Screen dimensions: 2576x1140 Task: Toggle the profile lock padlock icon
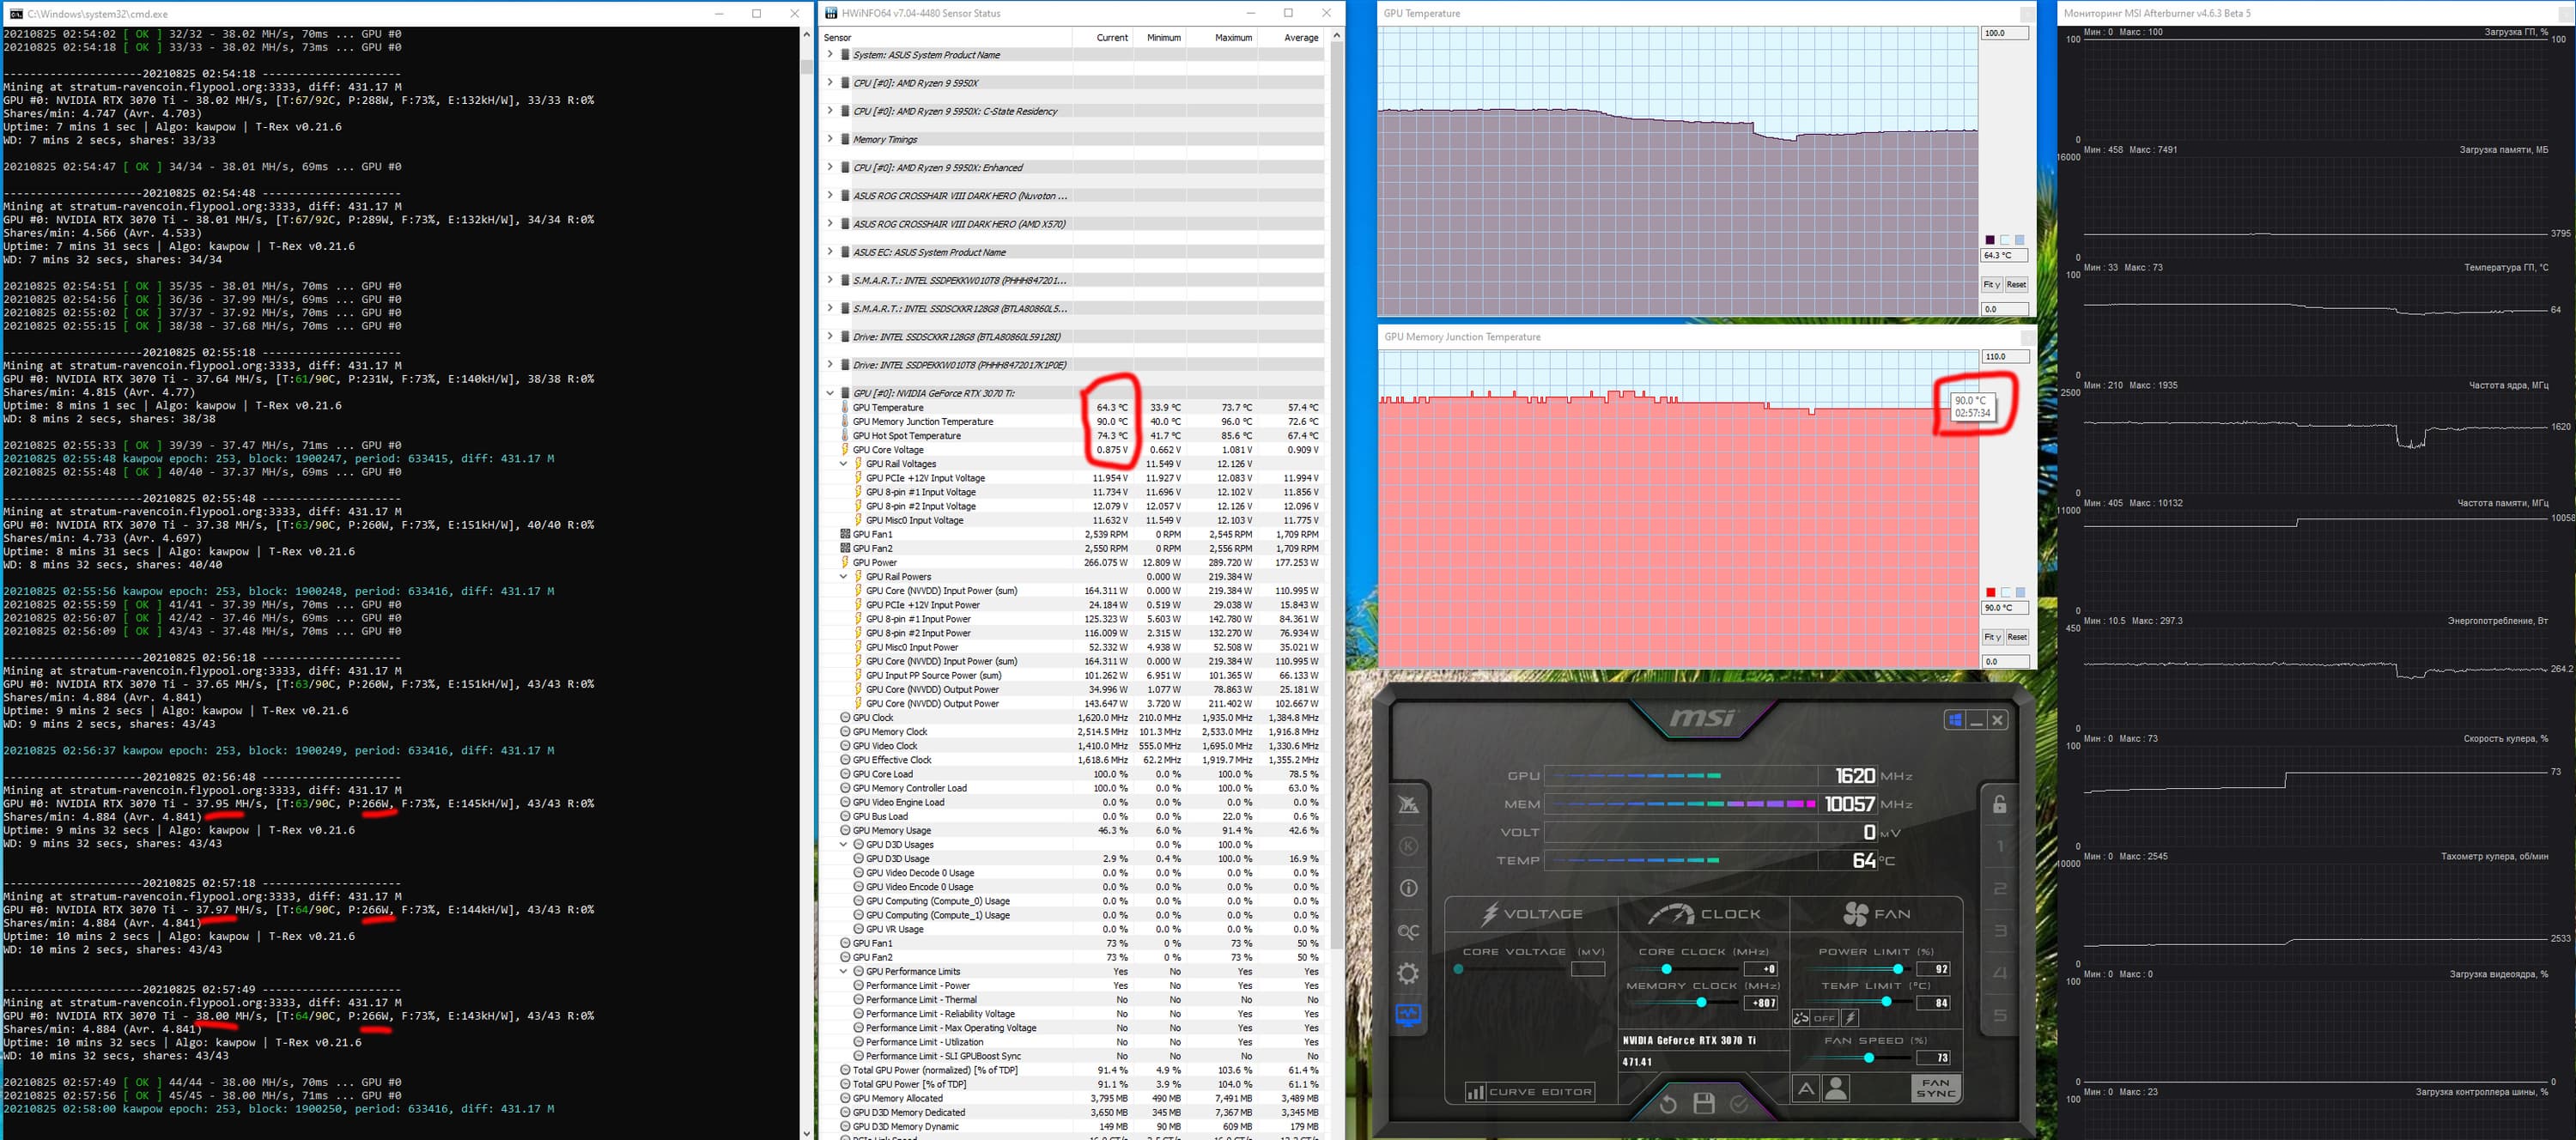[1999, 804]
